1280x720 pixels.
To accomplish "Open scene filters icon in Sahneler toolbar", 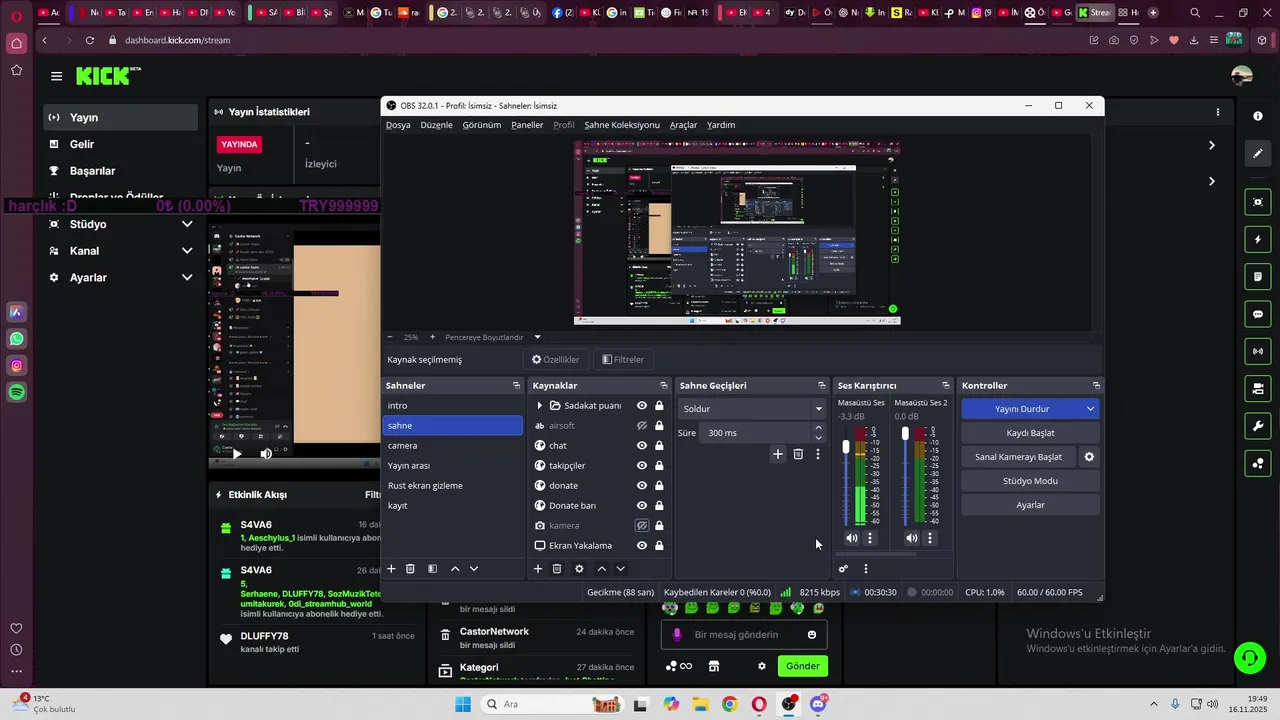I will pyautogui.click(x=433, y=569).
